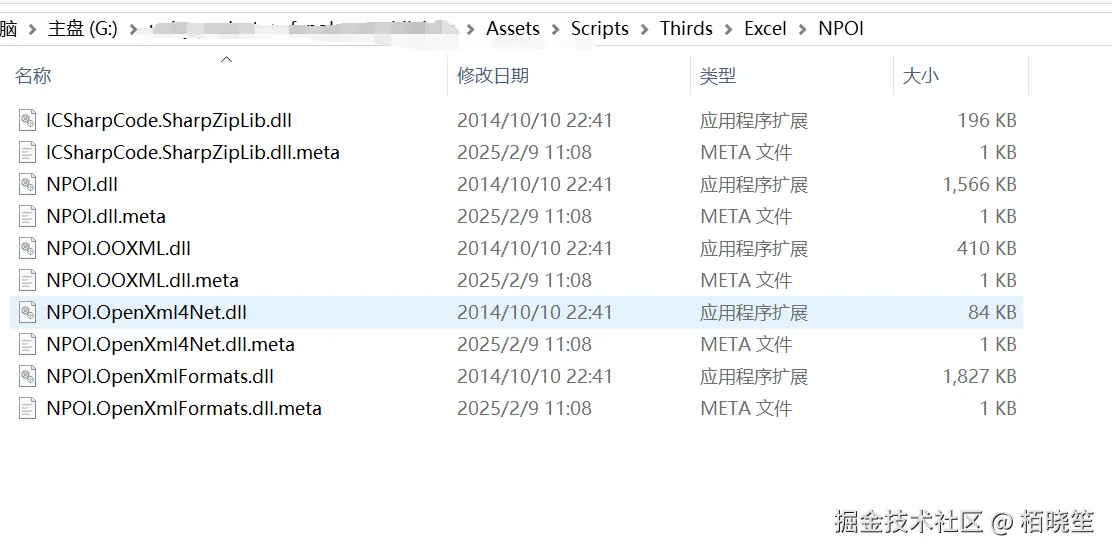Click the NPOI.dll.meta file icon

tap(27, 216)
